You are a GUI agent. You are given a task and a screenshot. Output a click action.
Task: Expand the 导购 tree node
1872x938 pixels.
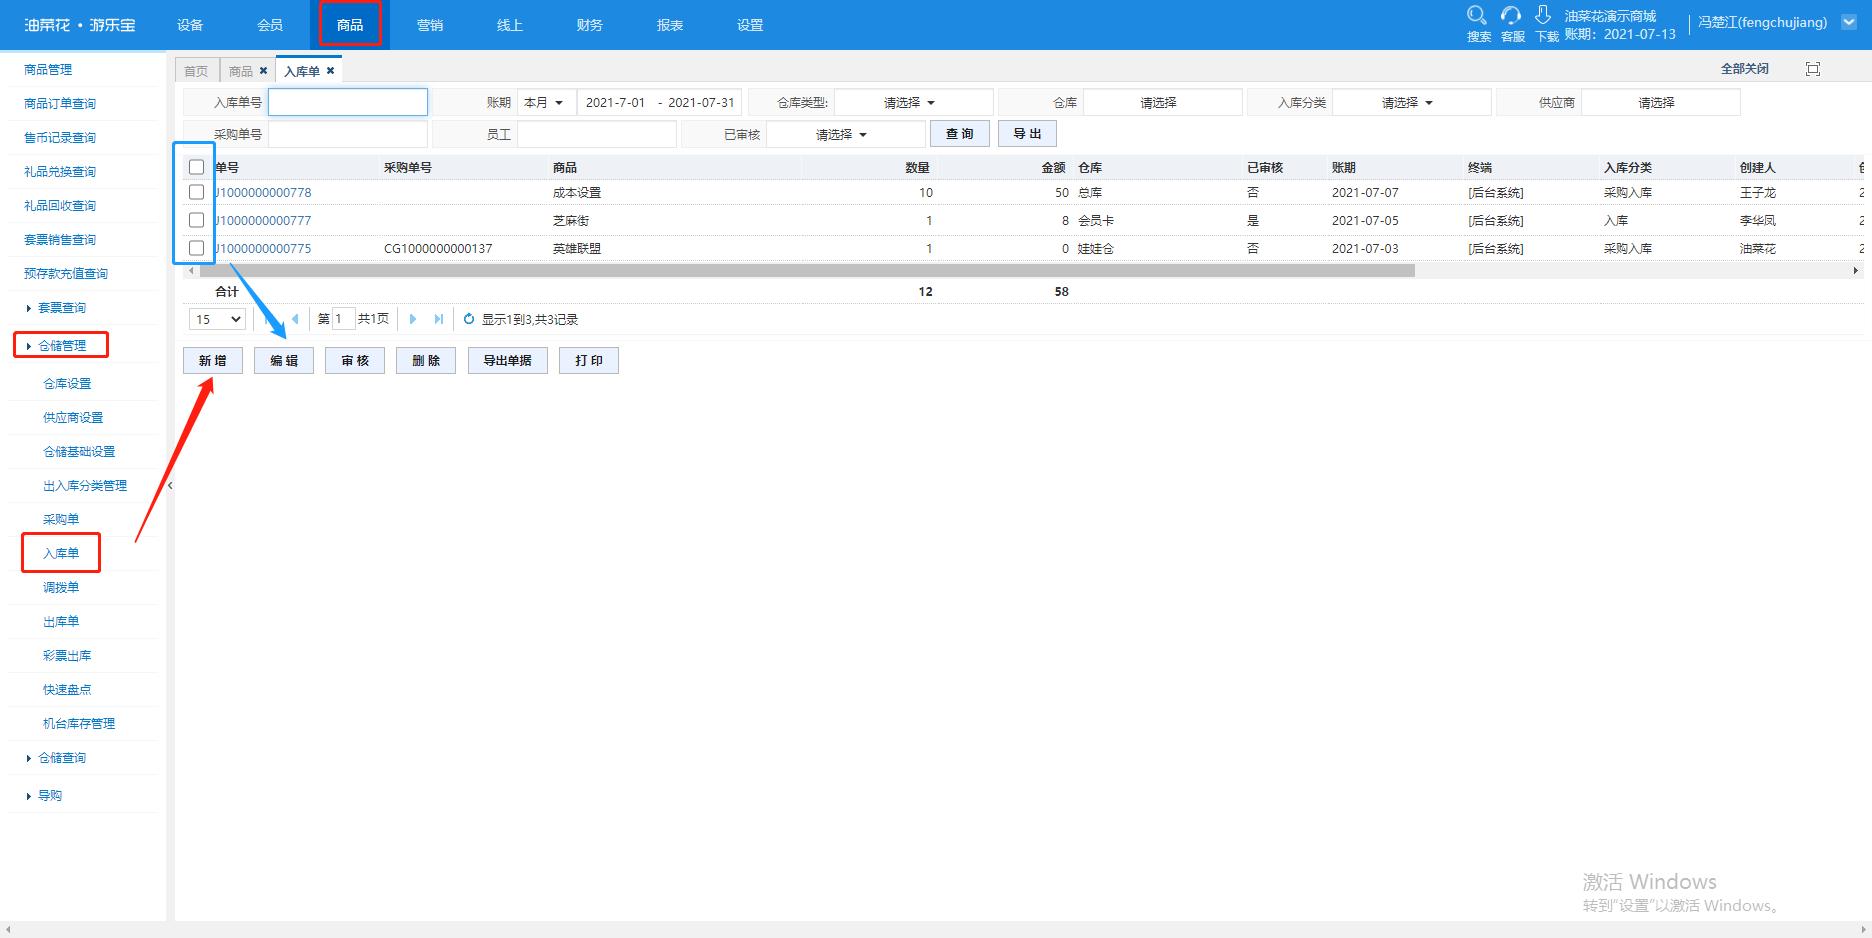click(29, 796)
